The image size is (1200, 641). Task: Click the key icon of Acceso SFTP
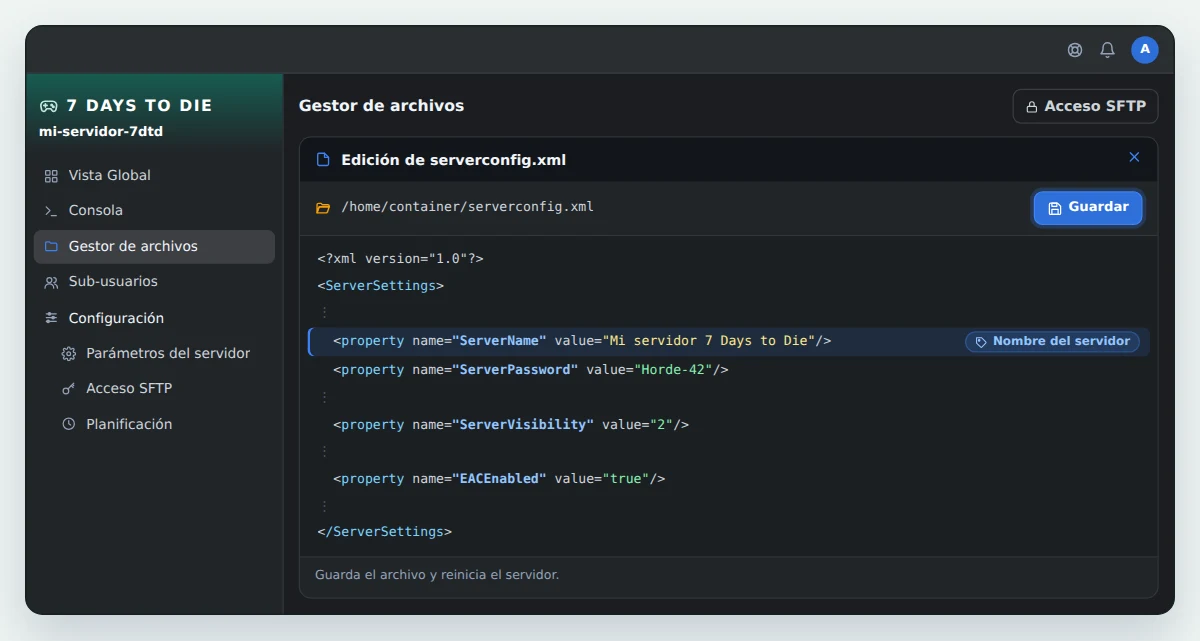(x=69, y=389)
